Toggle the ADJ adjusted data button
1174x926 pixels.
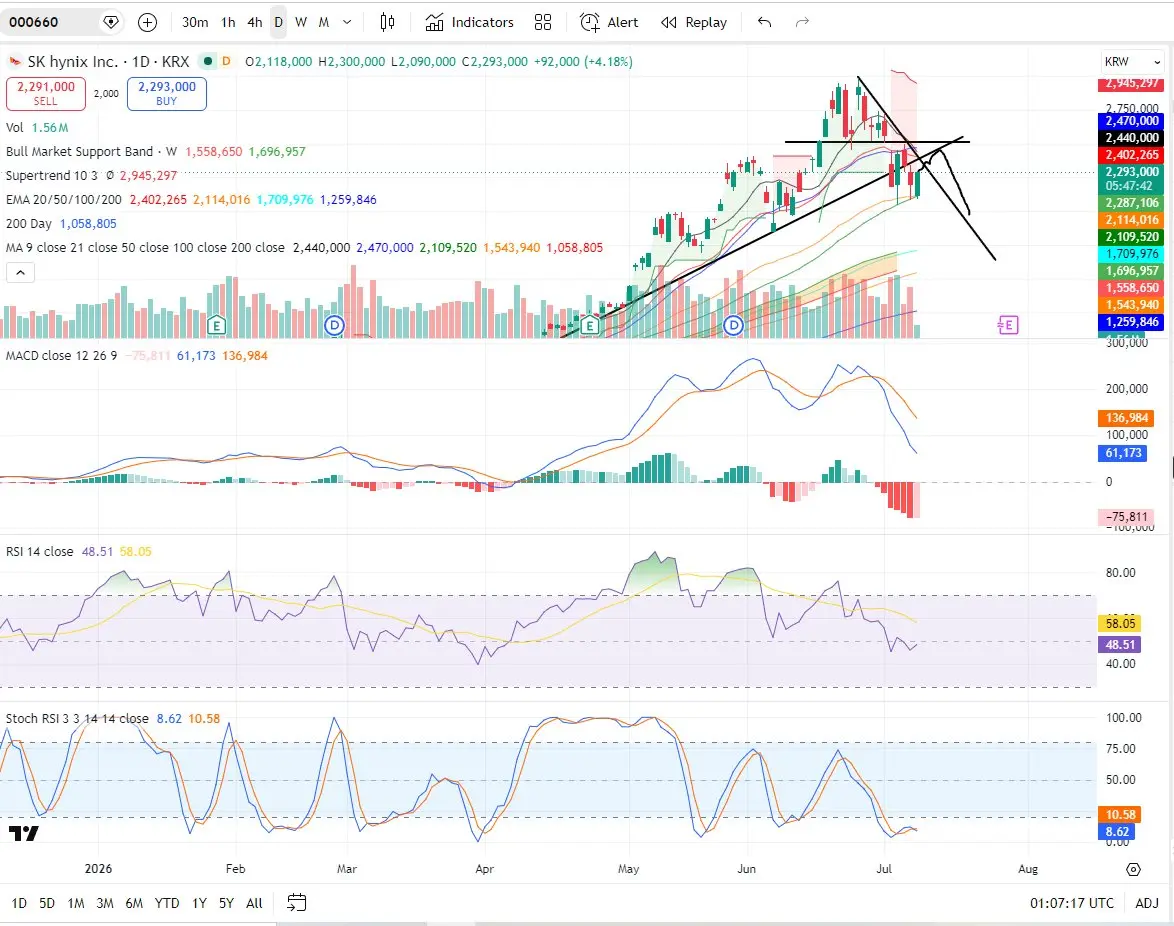tap(1147, 903)
